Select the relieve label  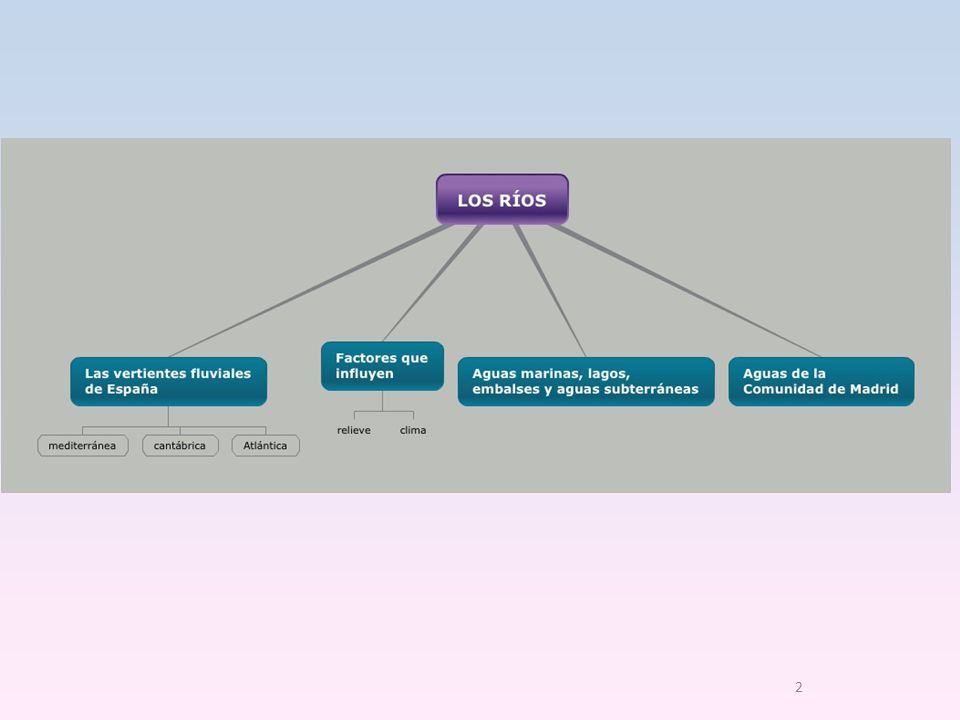(354, 430)
